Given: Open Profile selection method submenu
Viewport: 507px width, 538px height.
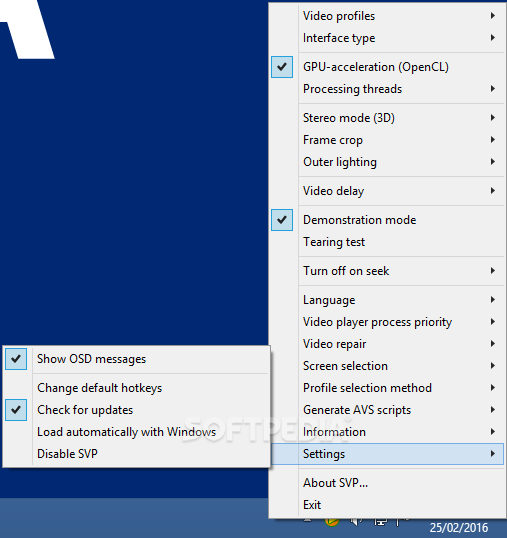Looking at the screenshot, I should pyautogui.click(x=387, y=388).
